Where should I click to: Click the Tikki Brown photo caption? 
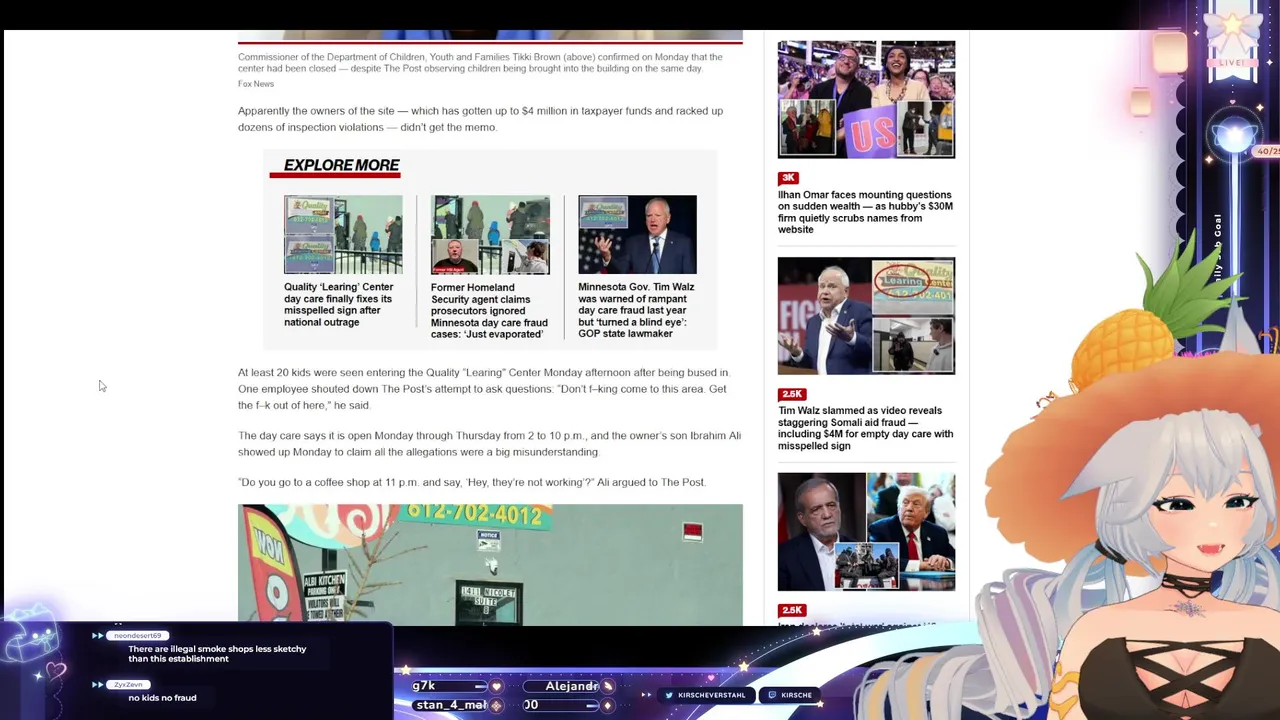(x=480, y=62)
